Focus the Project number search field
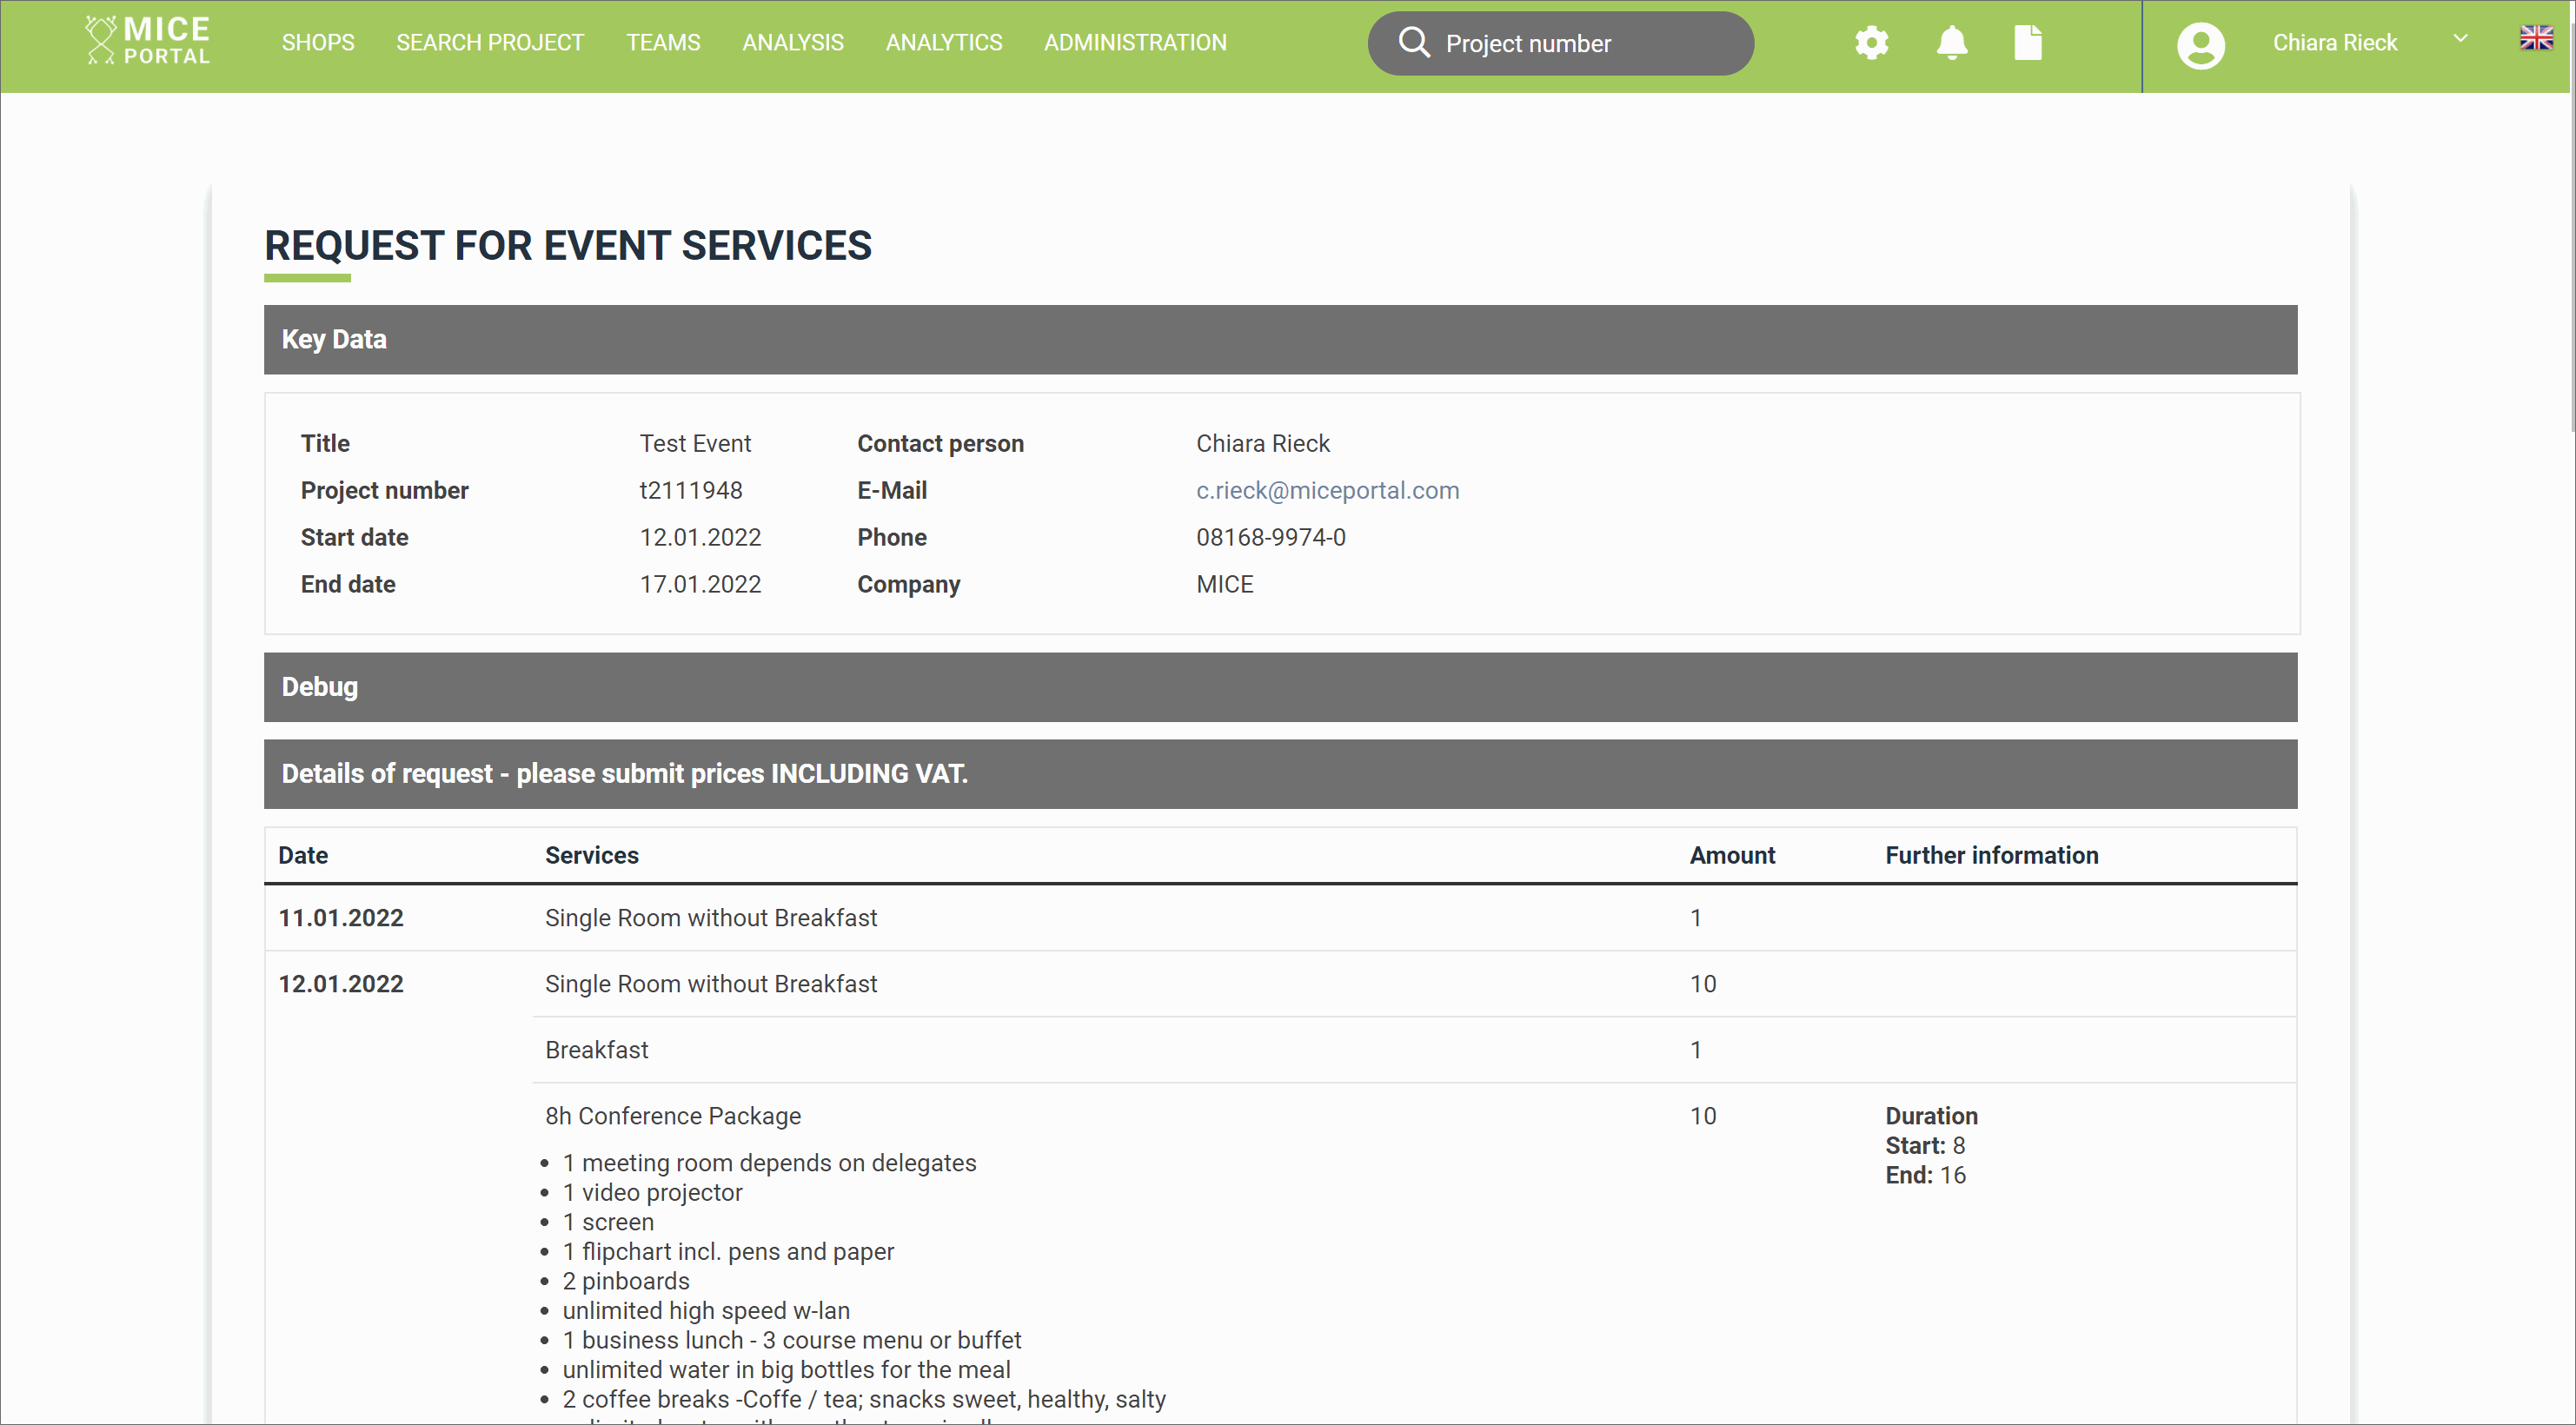The width and height of the screenshot is (2576, 1425). [1560, 43]
